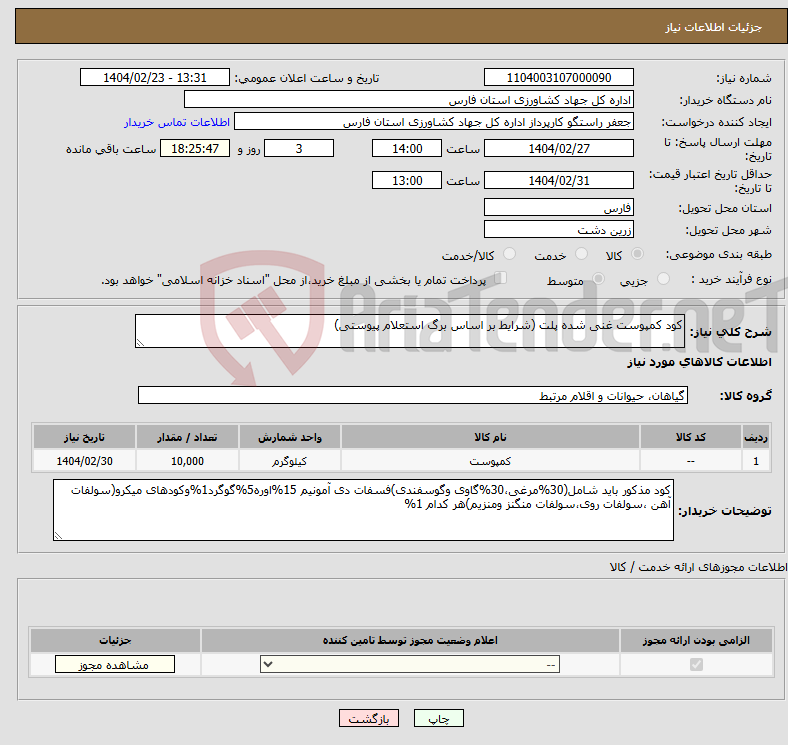
Task: Click the remaining time field 18:25:47
Action: [x=195, y=148]
